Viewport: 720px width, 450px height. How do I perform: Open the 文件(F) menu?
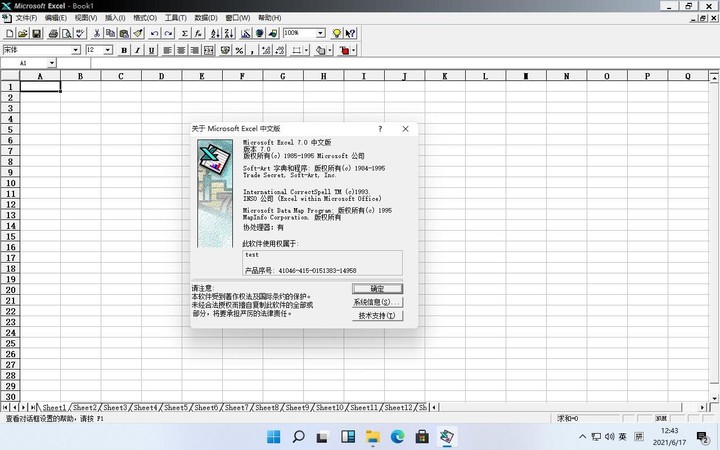pyautogui.click(x=26, y=18)
